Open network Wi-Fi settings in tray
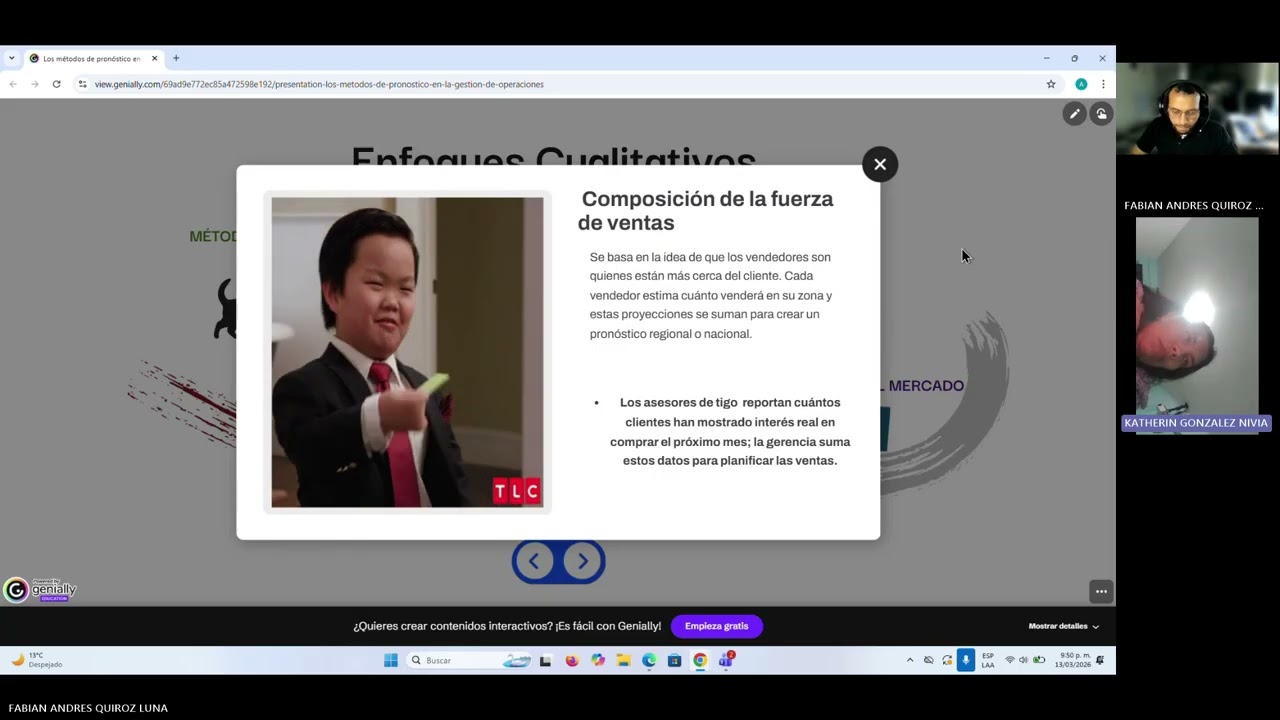This screenshot has width=1280, height=720. (1010, 660)
